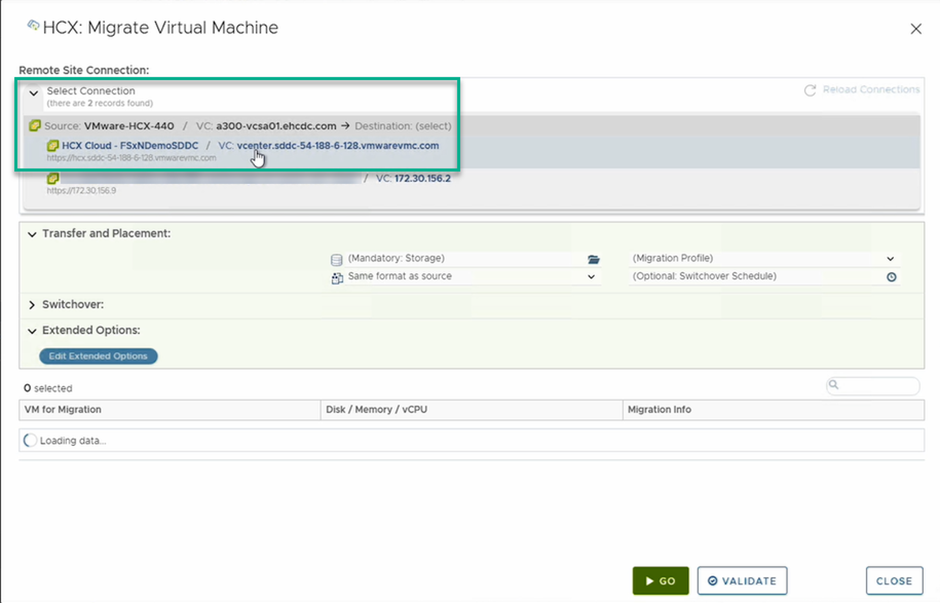The image size is (940, 603).
Task: Click the CLOSE button
Action: click(894, 581)
